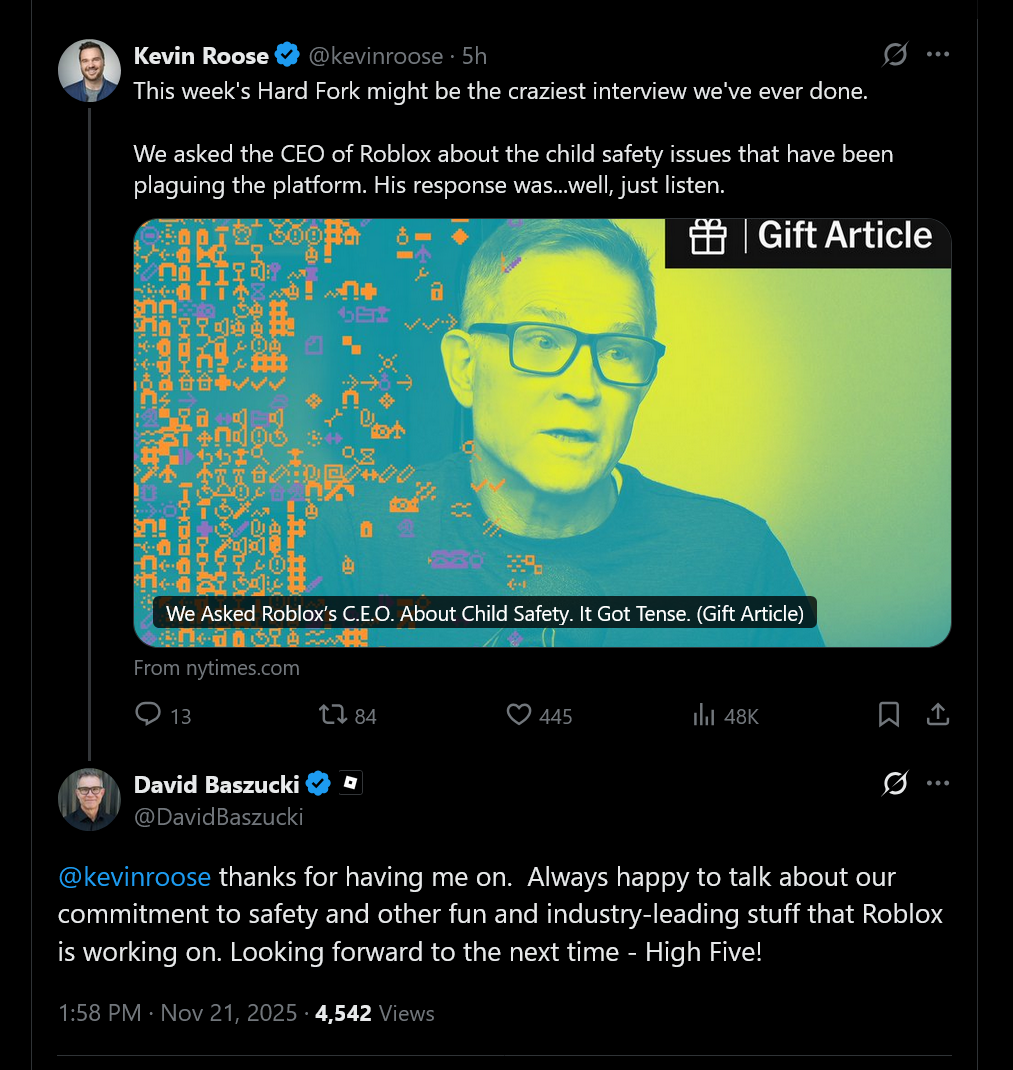Click David Baszucki's verified checkmark

(318, 784)
